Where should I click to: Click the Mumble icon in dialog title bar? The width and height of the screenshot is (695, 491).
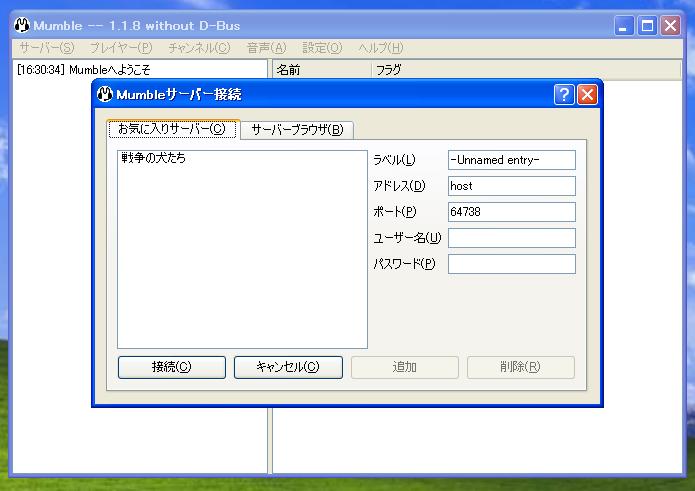(x=105, y=95)
